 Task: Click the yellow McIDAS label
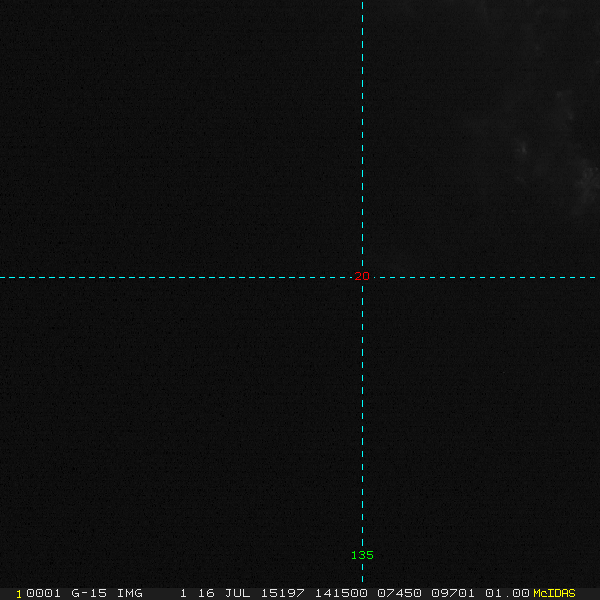click(x=554, y=593)
